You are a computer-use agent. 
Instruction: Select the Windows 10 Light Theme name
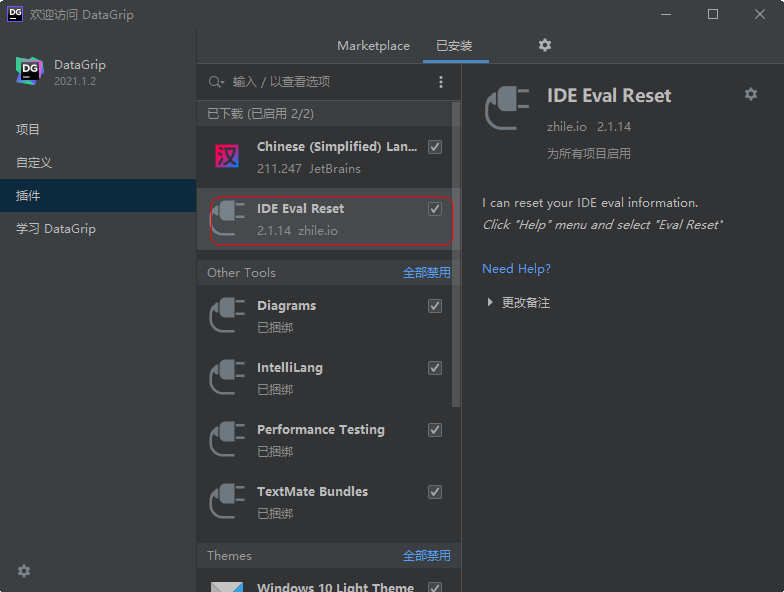[336, 587]
